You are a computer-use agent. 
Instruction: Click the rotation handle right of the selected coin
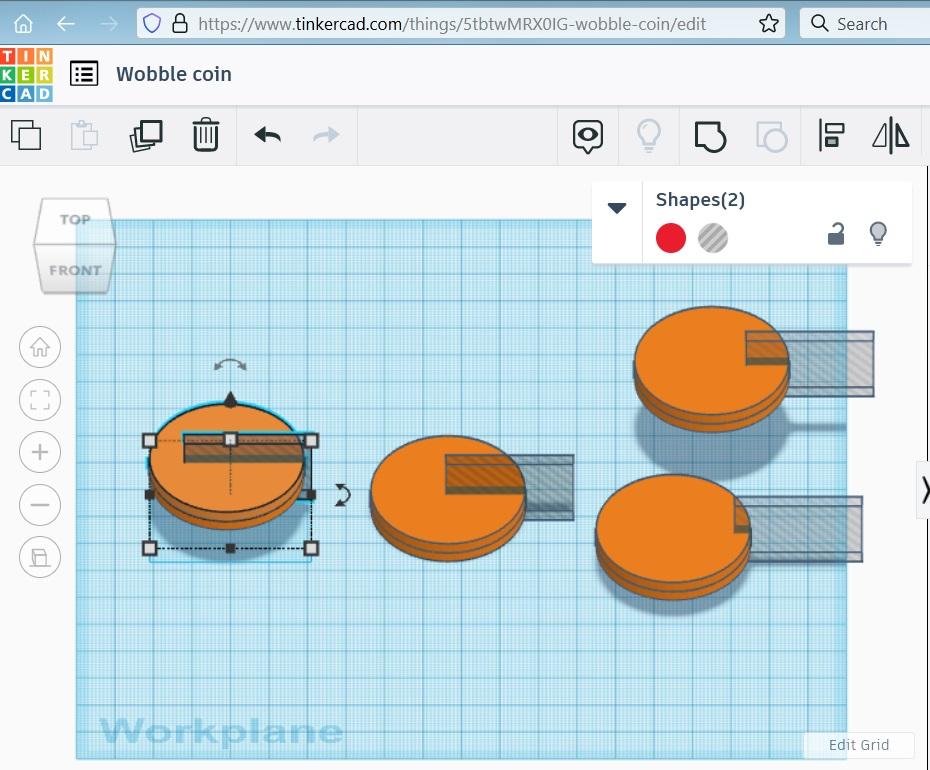(x=342, y=495)
